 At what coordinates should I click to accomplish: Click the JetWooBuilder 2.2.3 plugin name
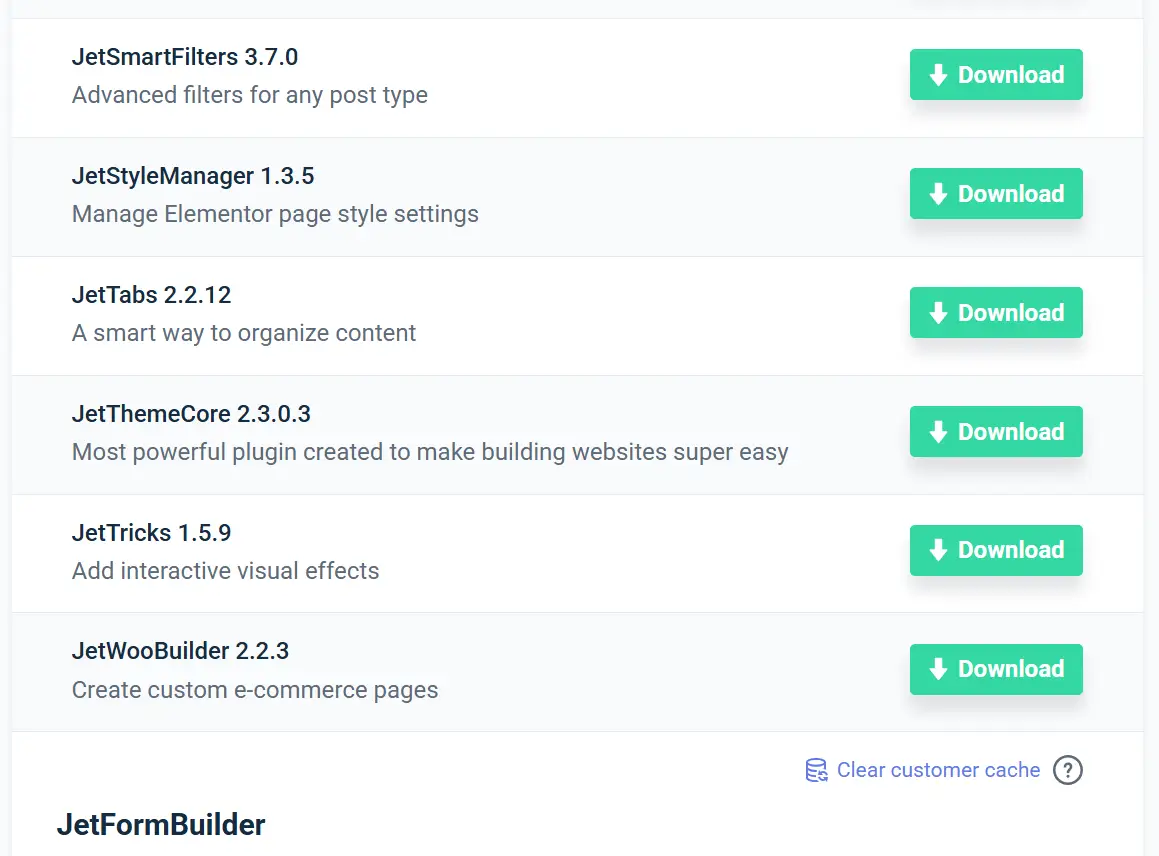pos(180,651)
